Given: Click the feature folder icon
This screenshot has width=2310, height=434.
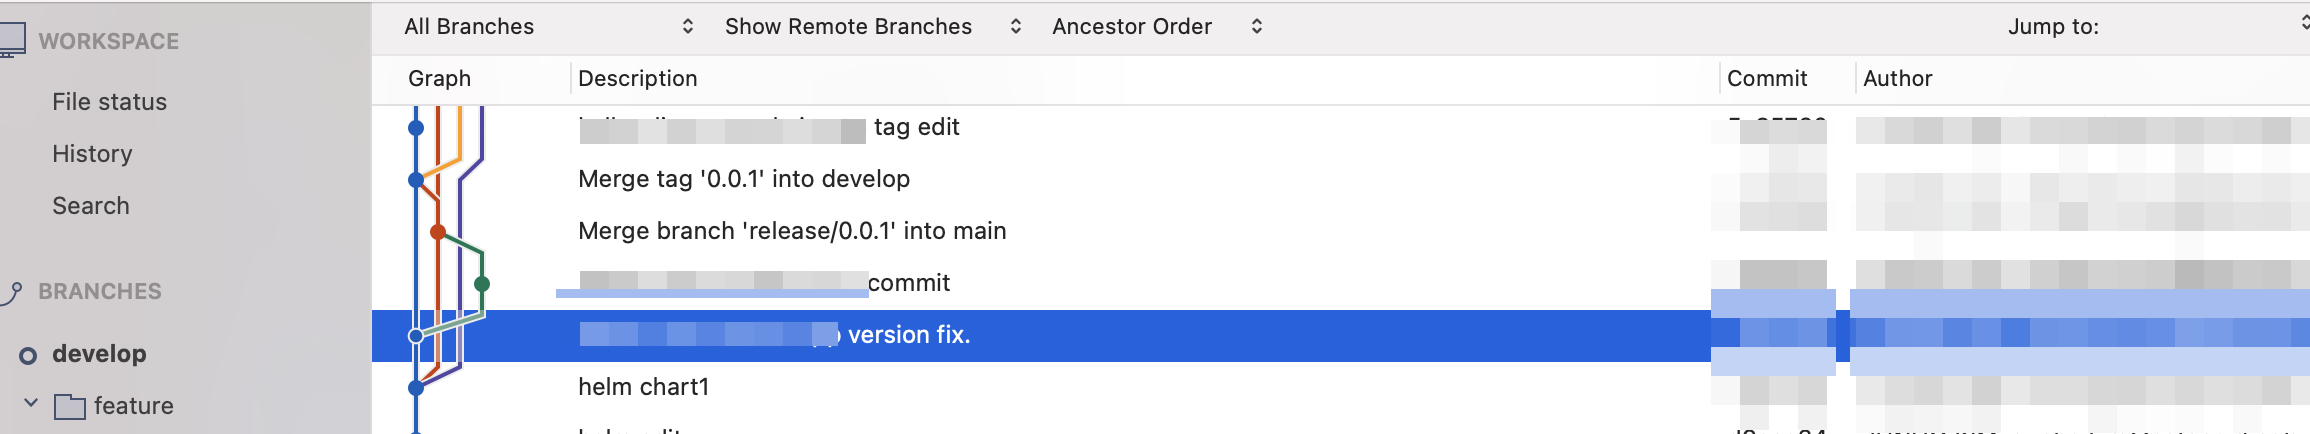Looking at the screenshot, I should coord(69,406).
